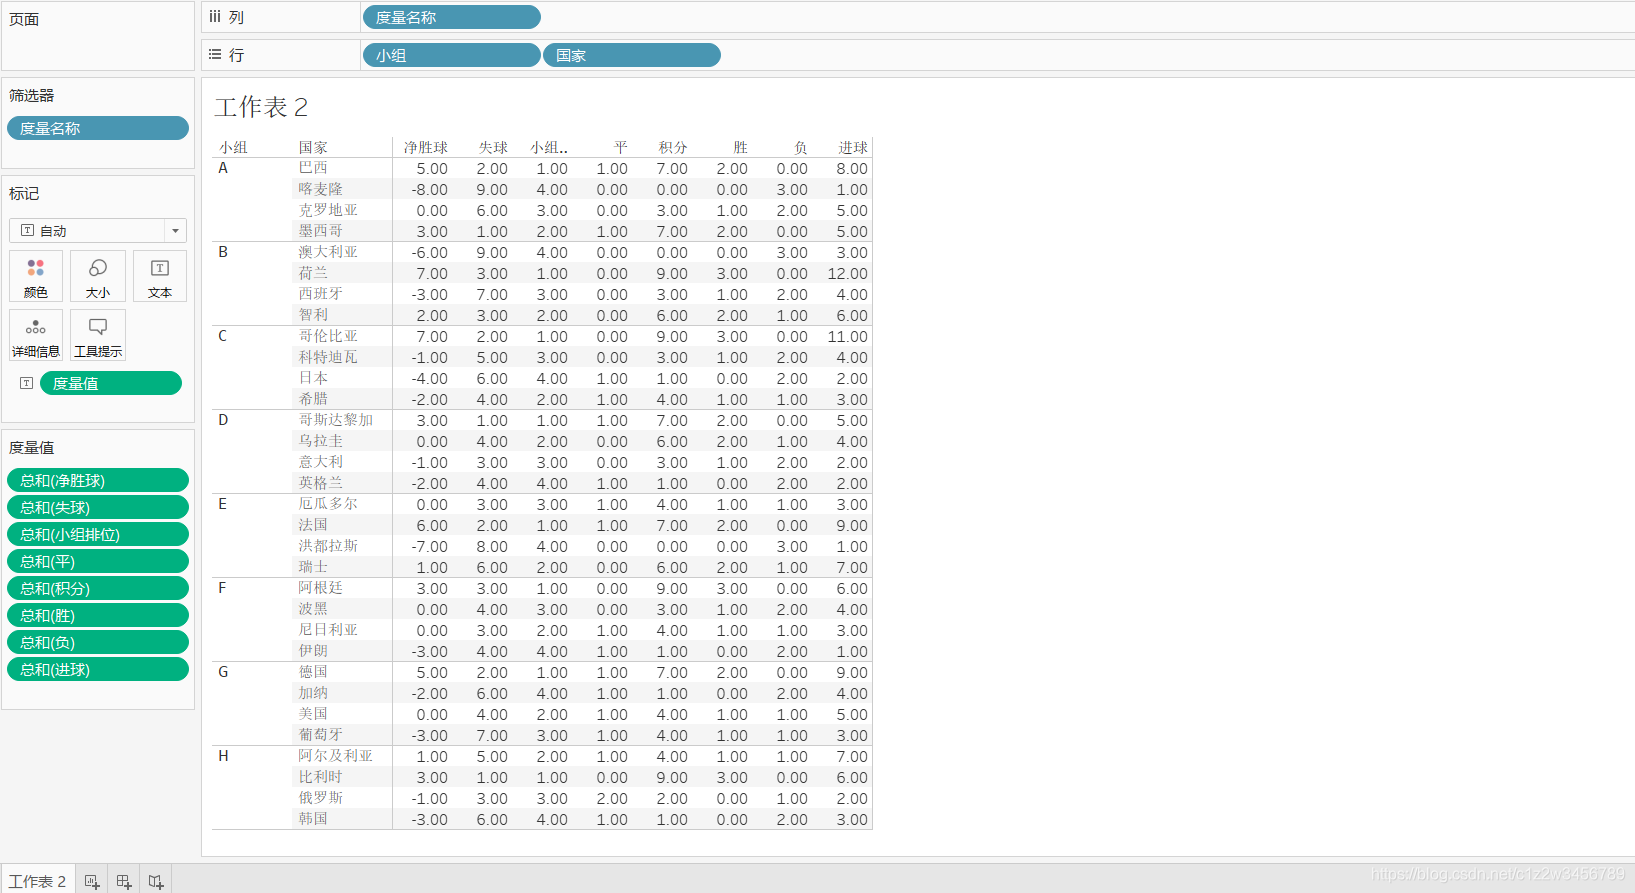Screen dimensions: 1635x893
Task: Open the Color (颜色) marks card
Action: click(36, 276)
